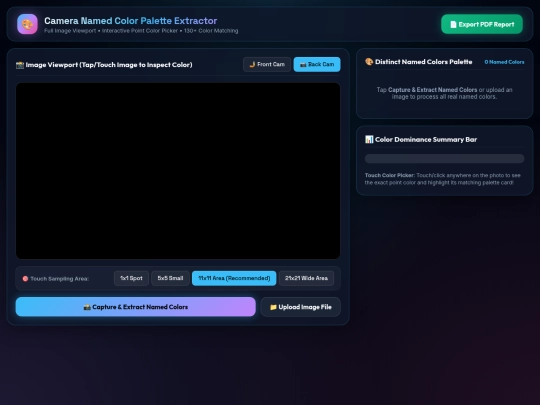The image size is (540, 405).
Task: Click the Camera Named Color Palette Extractor title
Action: coord(131,21)
